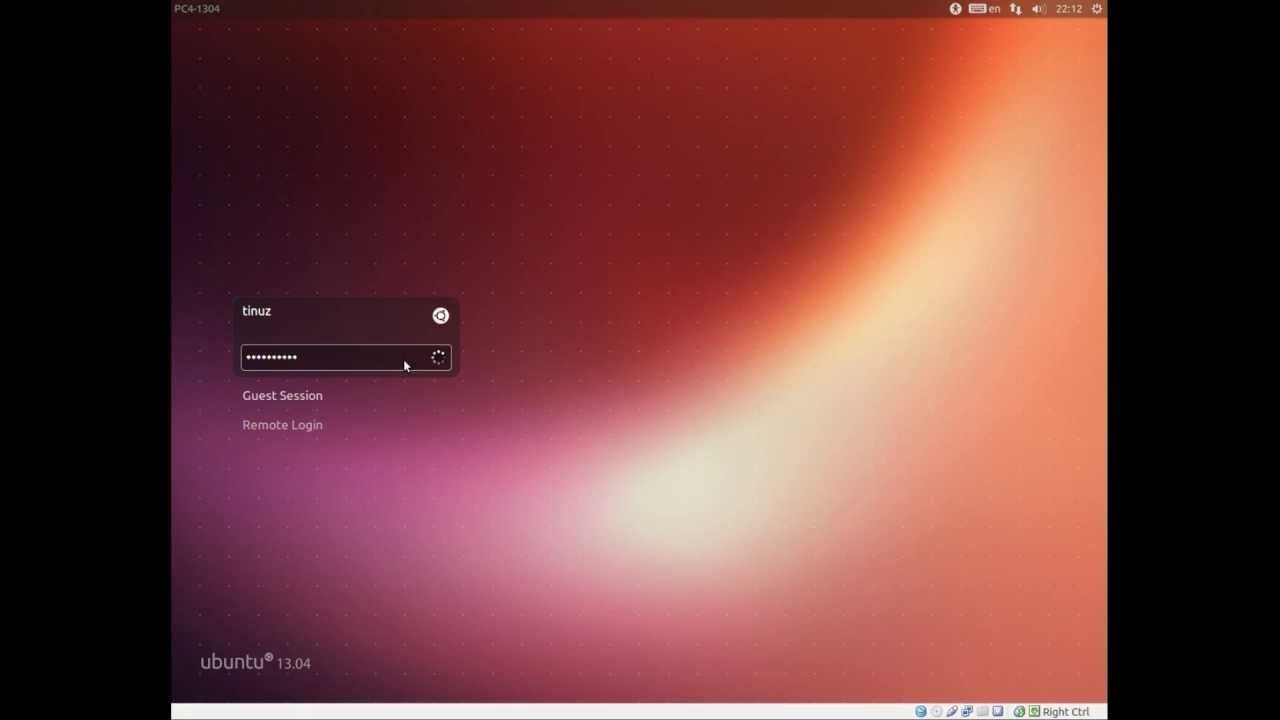Open the session gear menu in the top panel
1280x720 pixels.
[1096, 8]
